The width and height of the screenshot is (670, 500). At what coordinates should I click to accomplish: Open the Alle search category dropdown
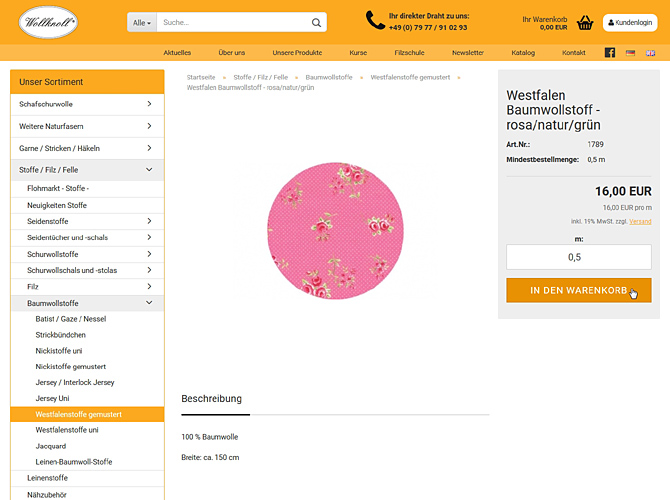142,23
